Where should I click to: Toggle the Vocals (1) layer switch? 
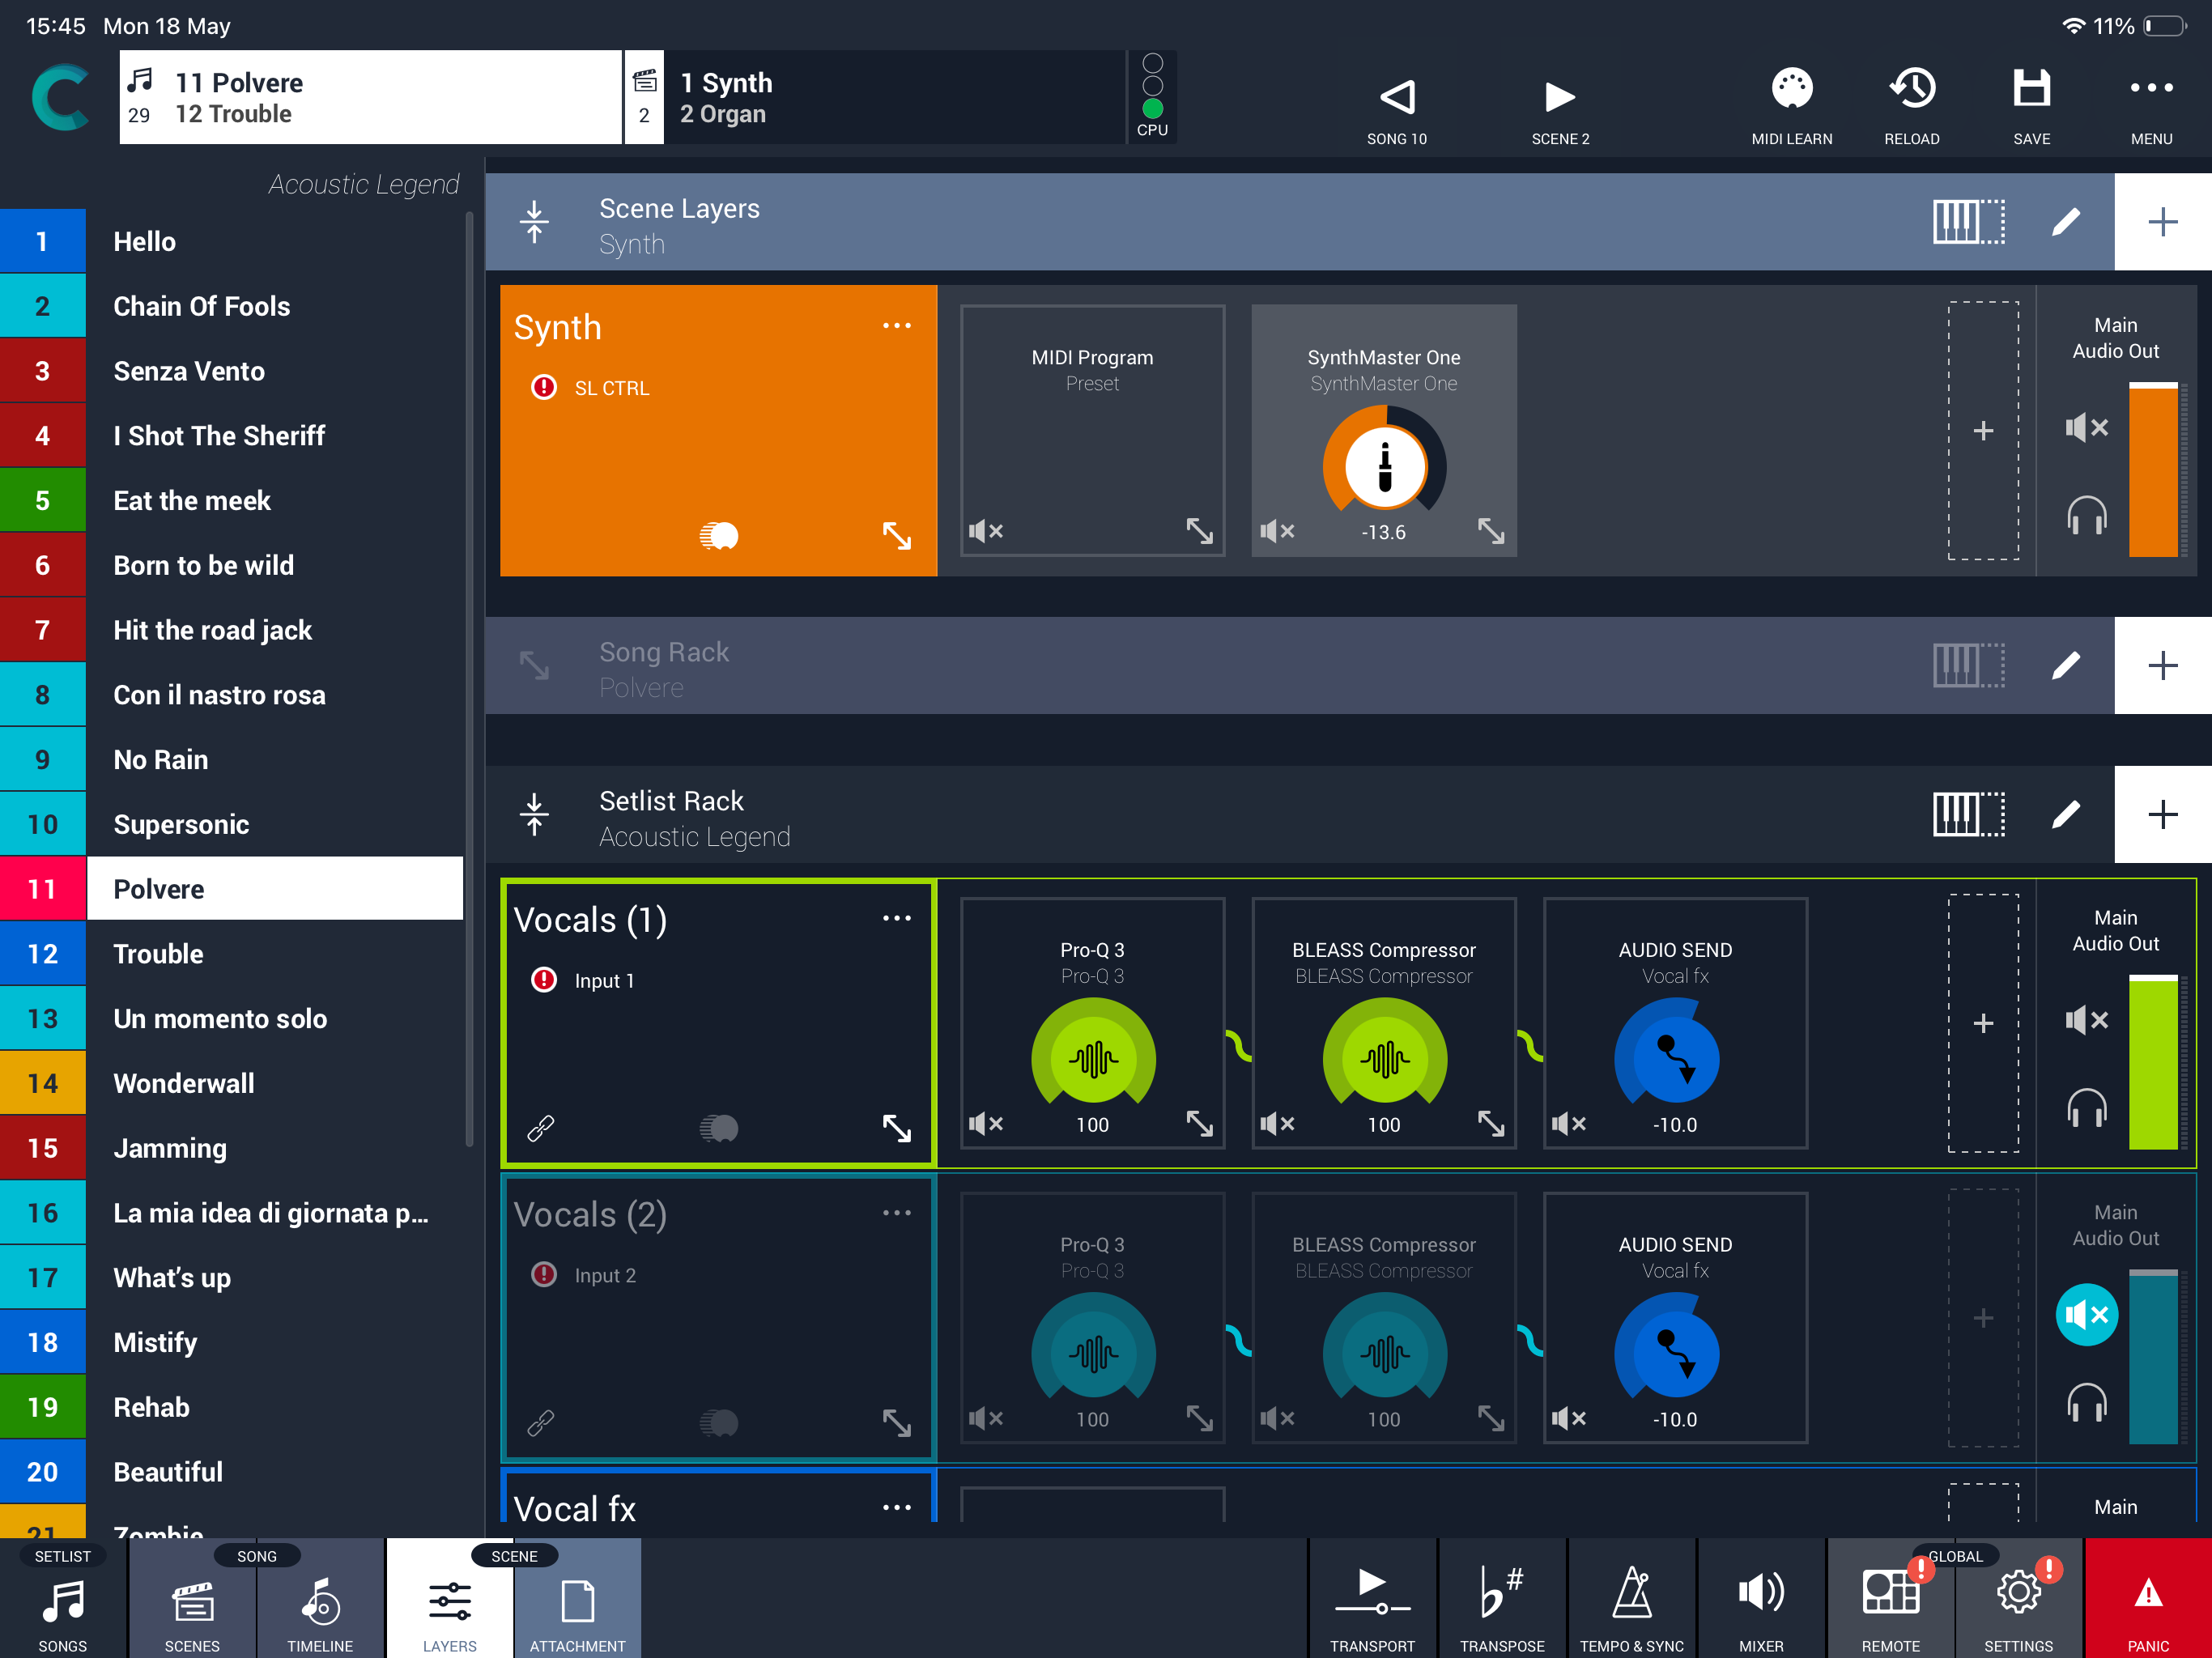point(718,1128)
